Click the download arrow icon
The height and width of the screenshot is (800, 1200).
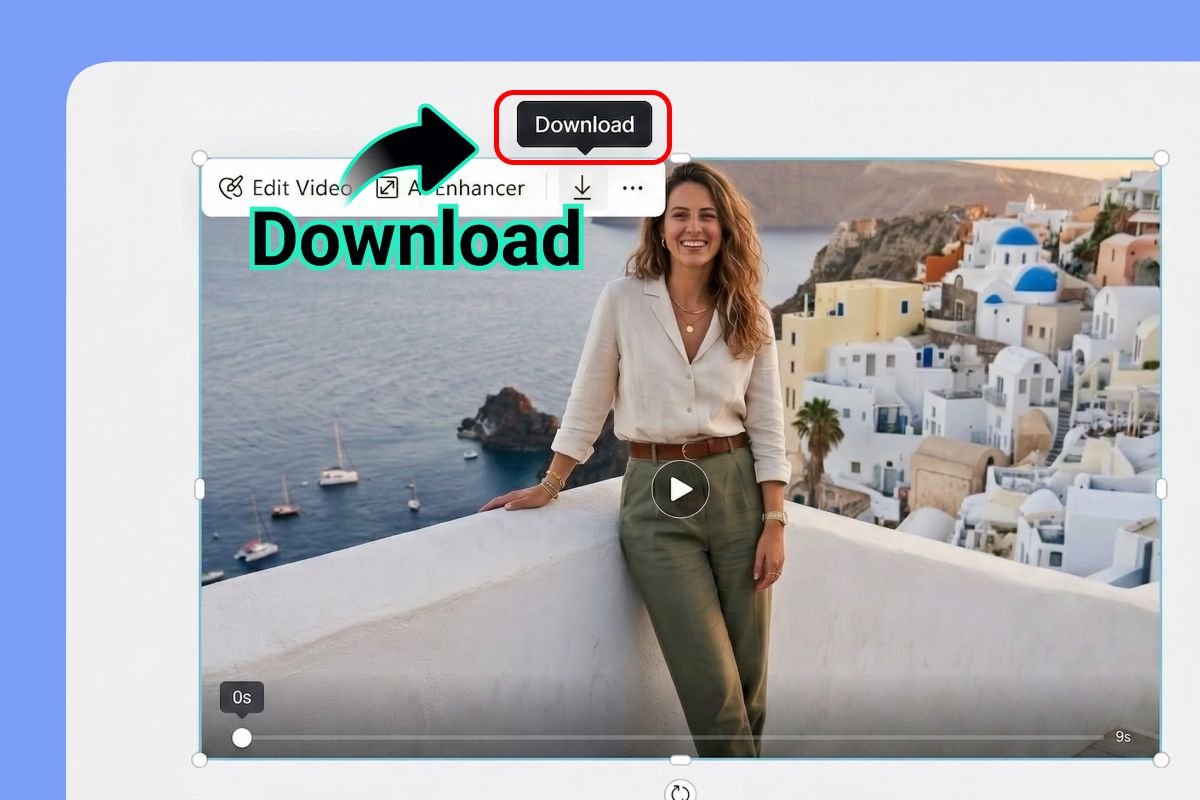click(583, 187)
